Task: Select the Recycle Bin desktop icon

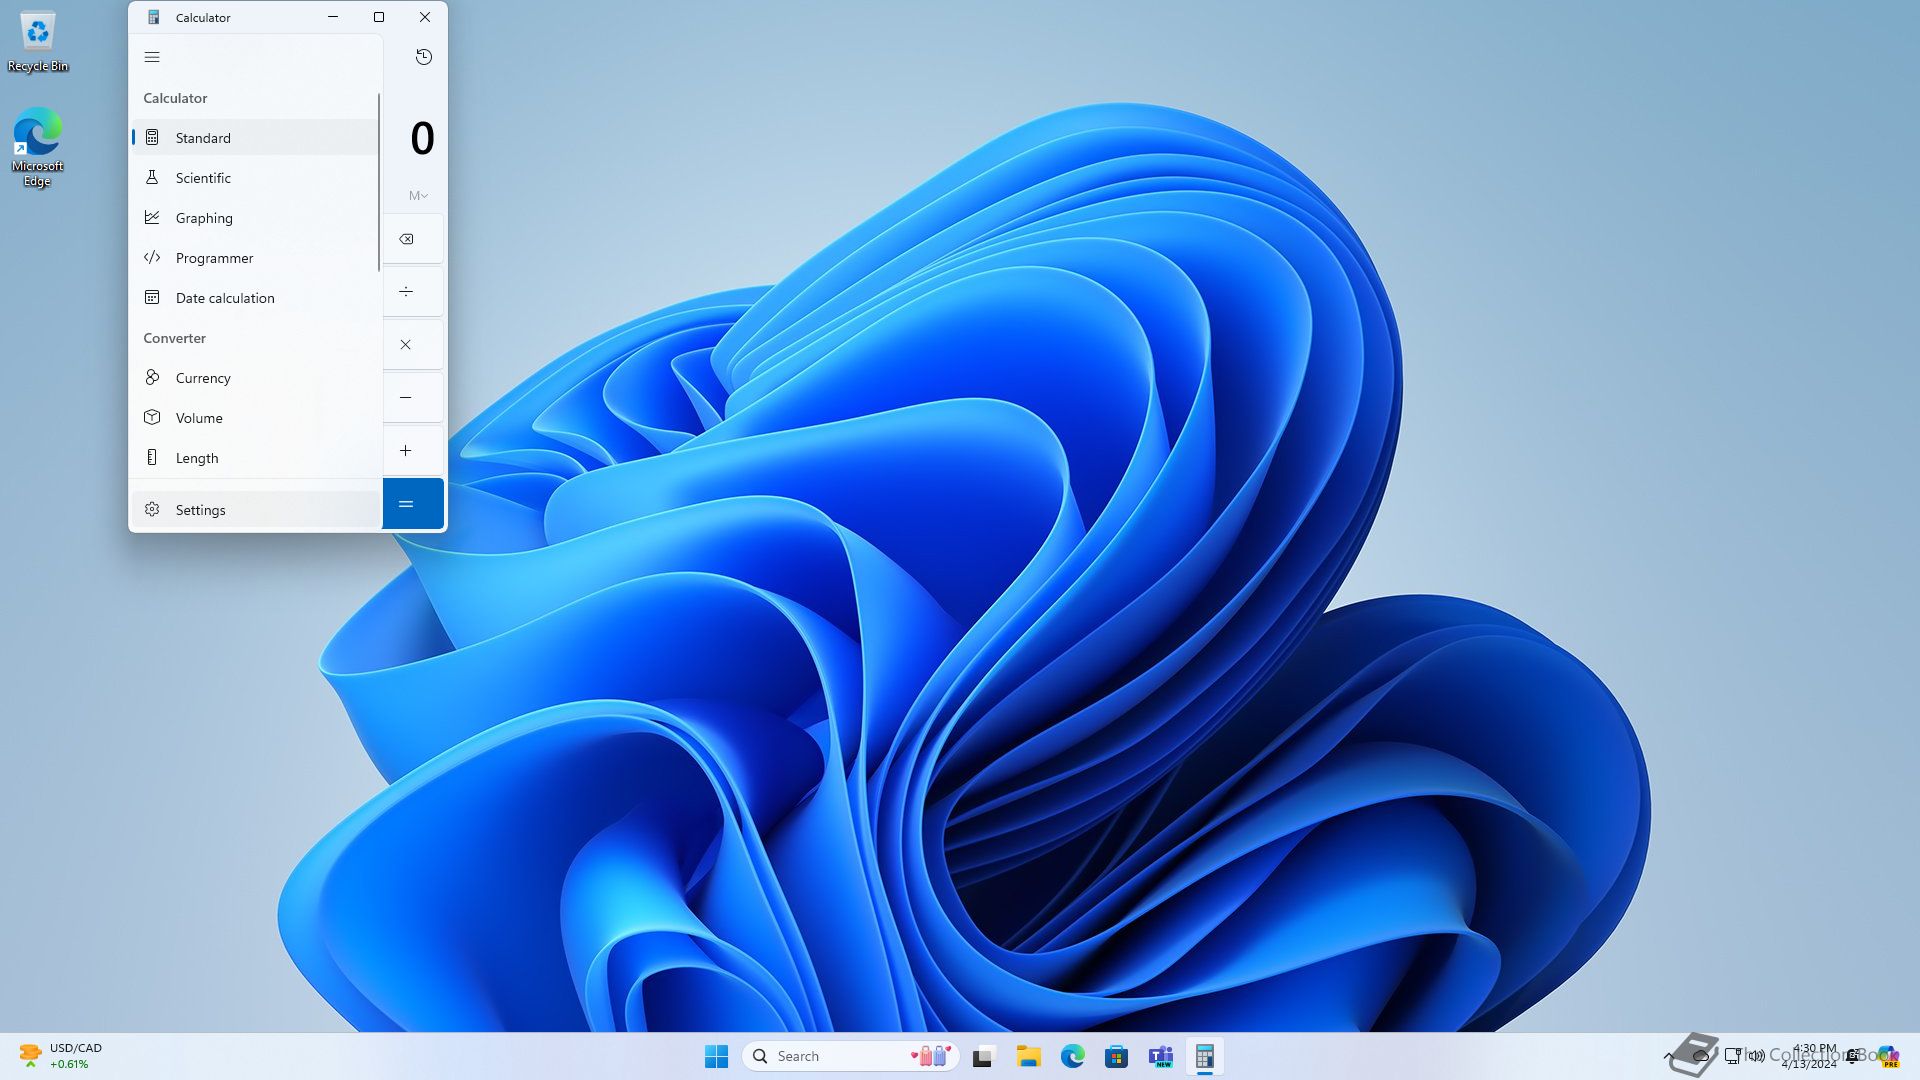Action: click(38, 42)
